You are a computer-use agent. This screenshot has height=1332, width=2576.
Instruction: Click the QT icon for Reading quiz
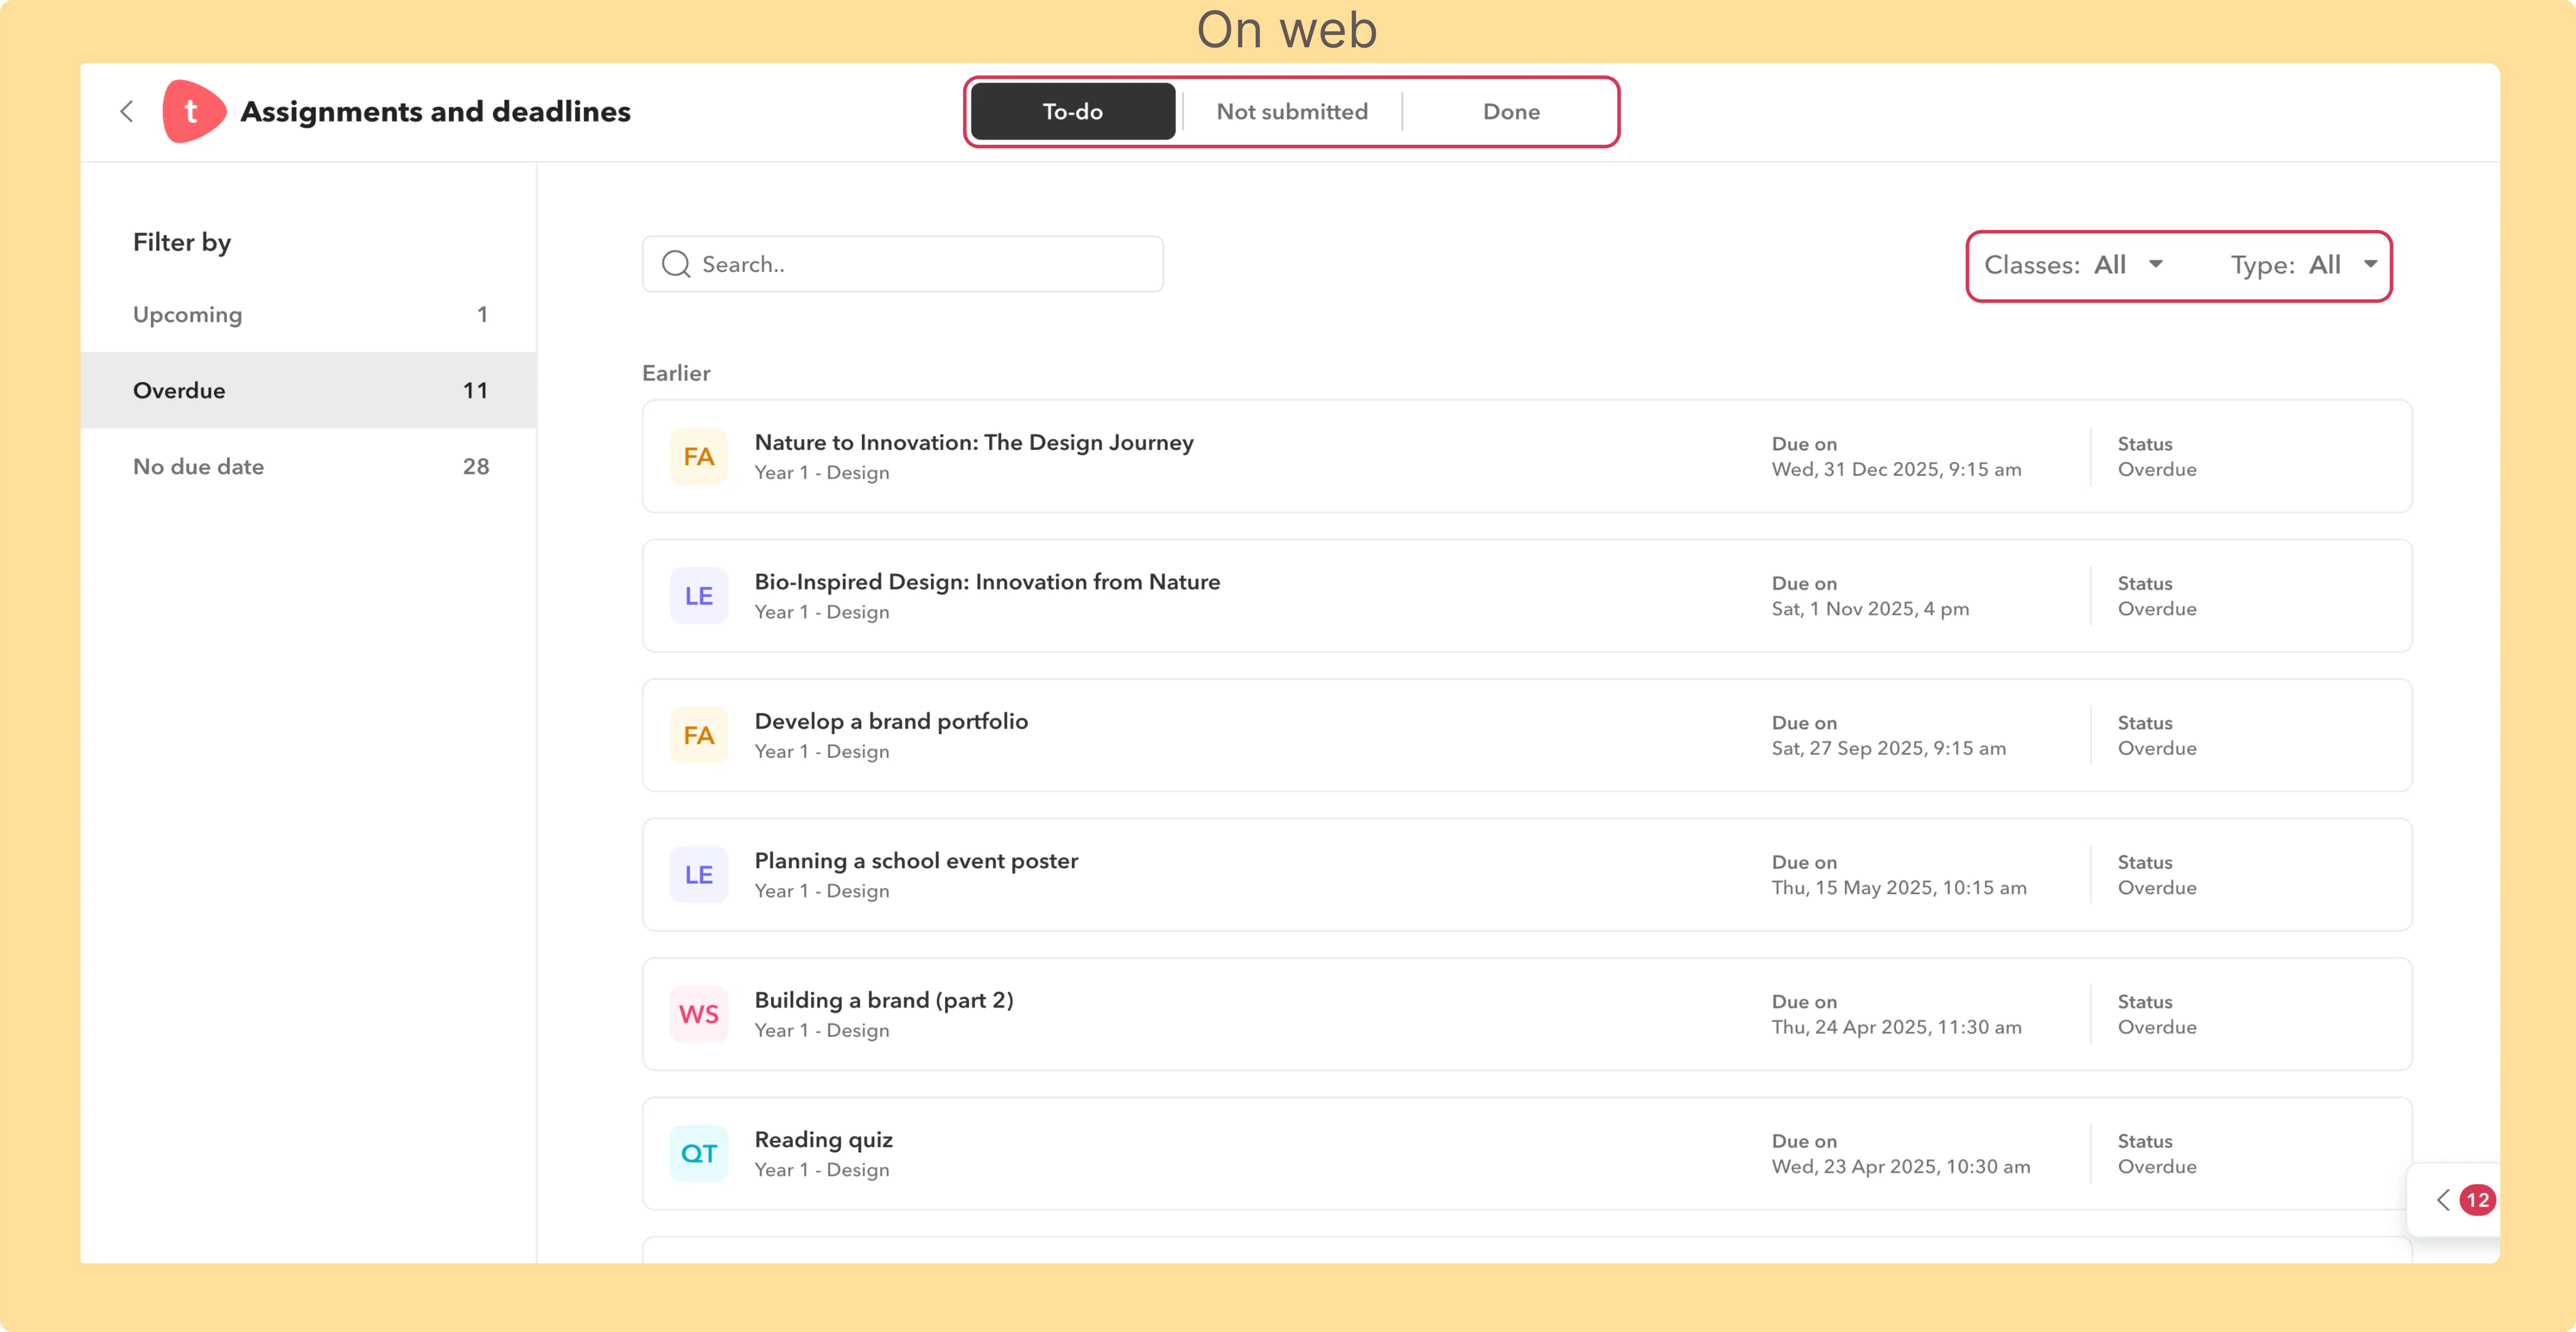(x=699, y=1154)
